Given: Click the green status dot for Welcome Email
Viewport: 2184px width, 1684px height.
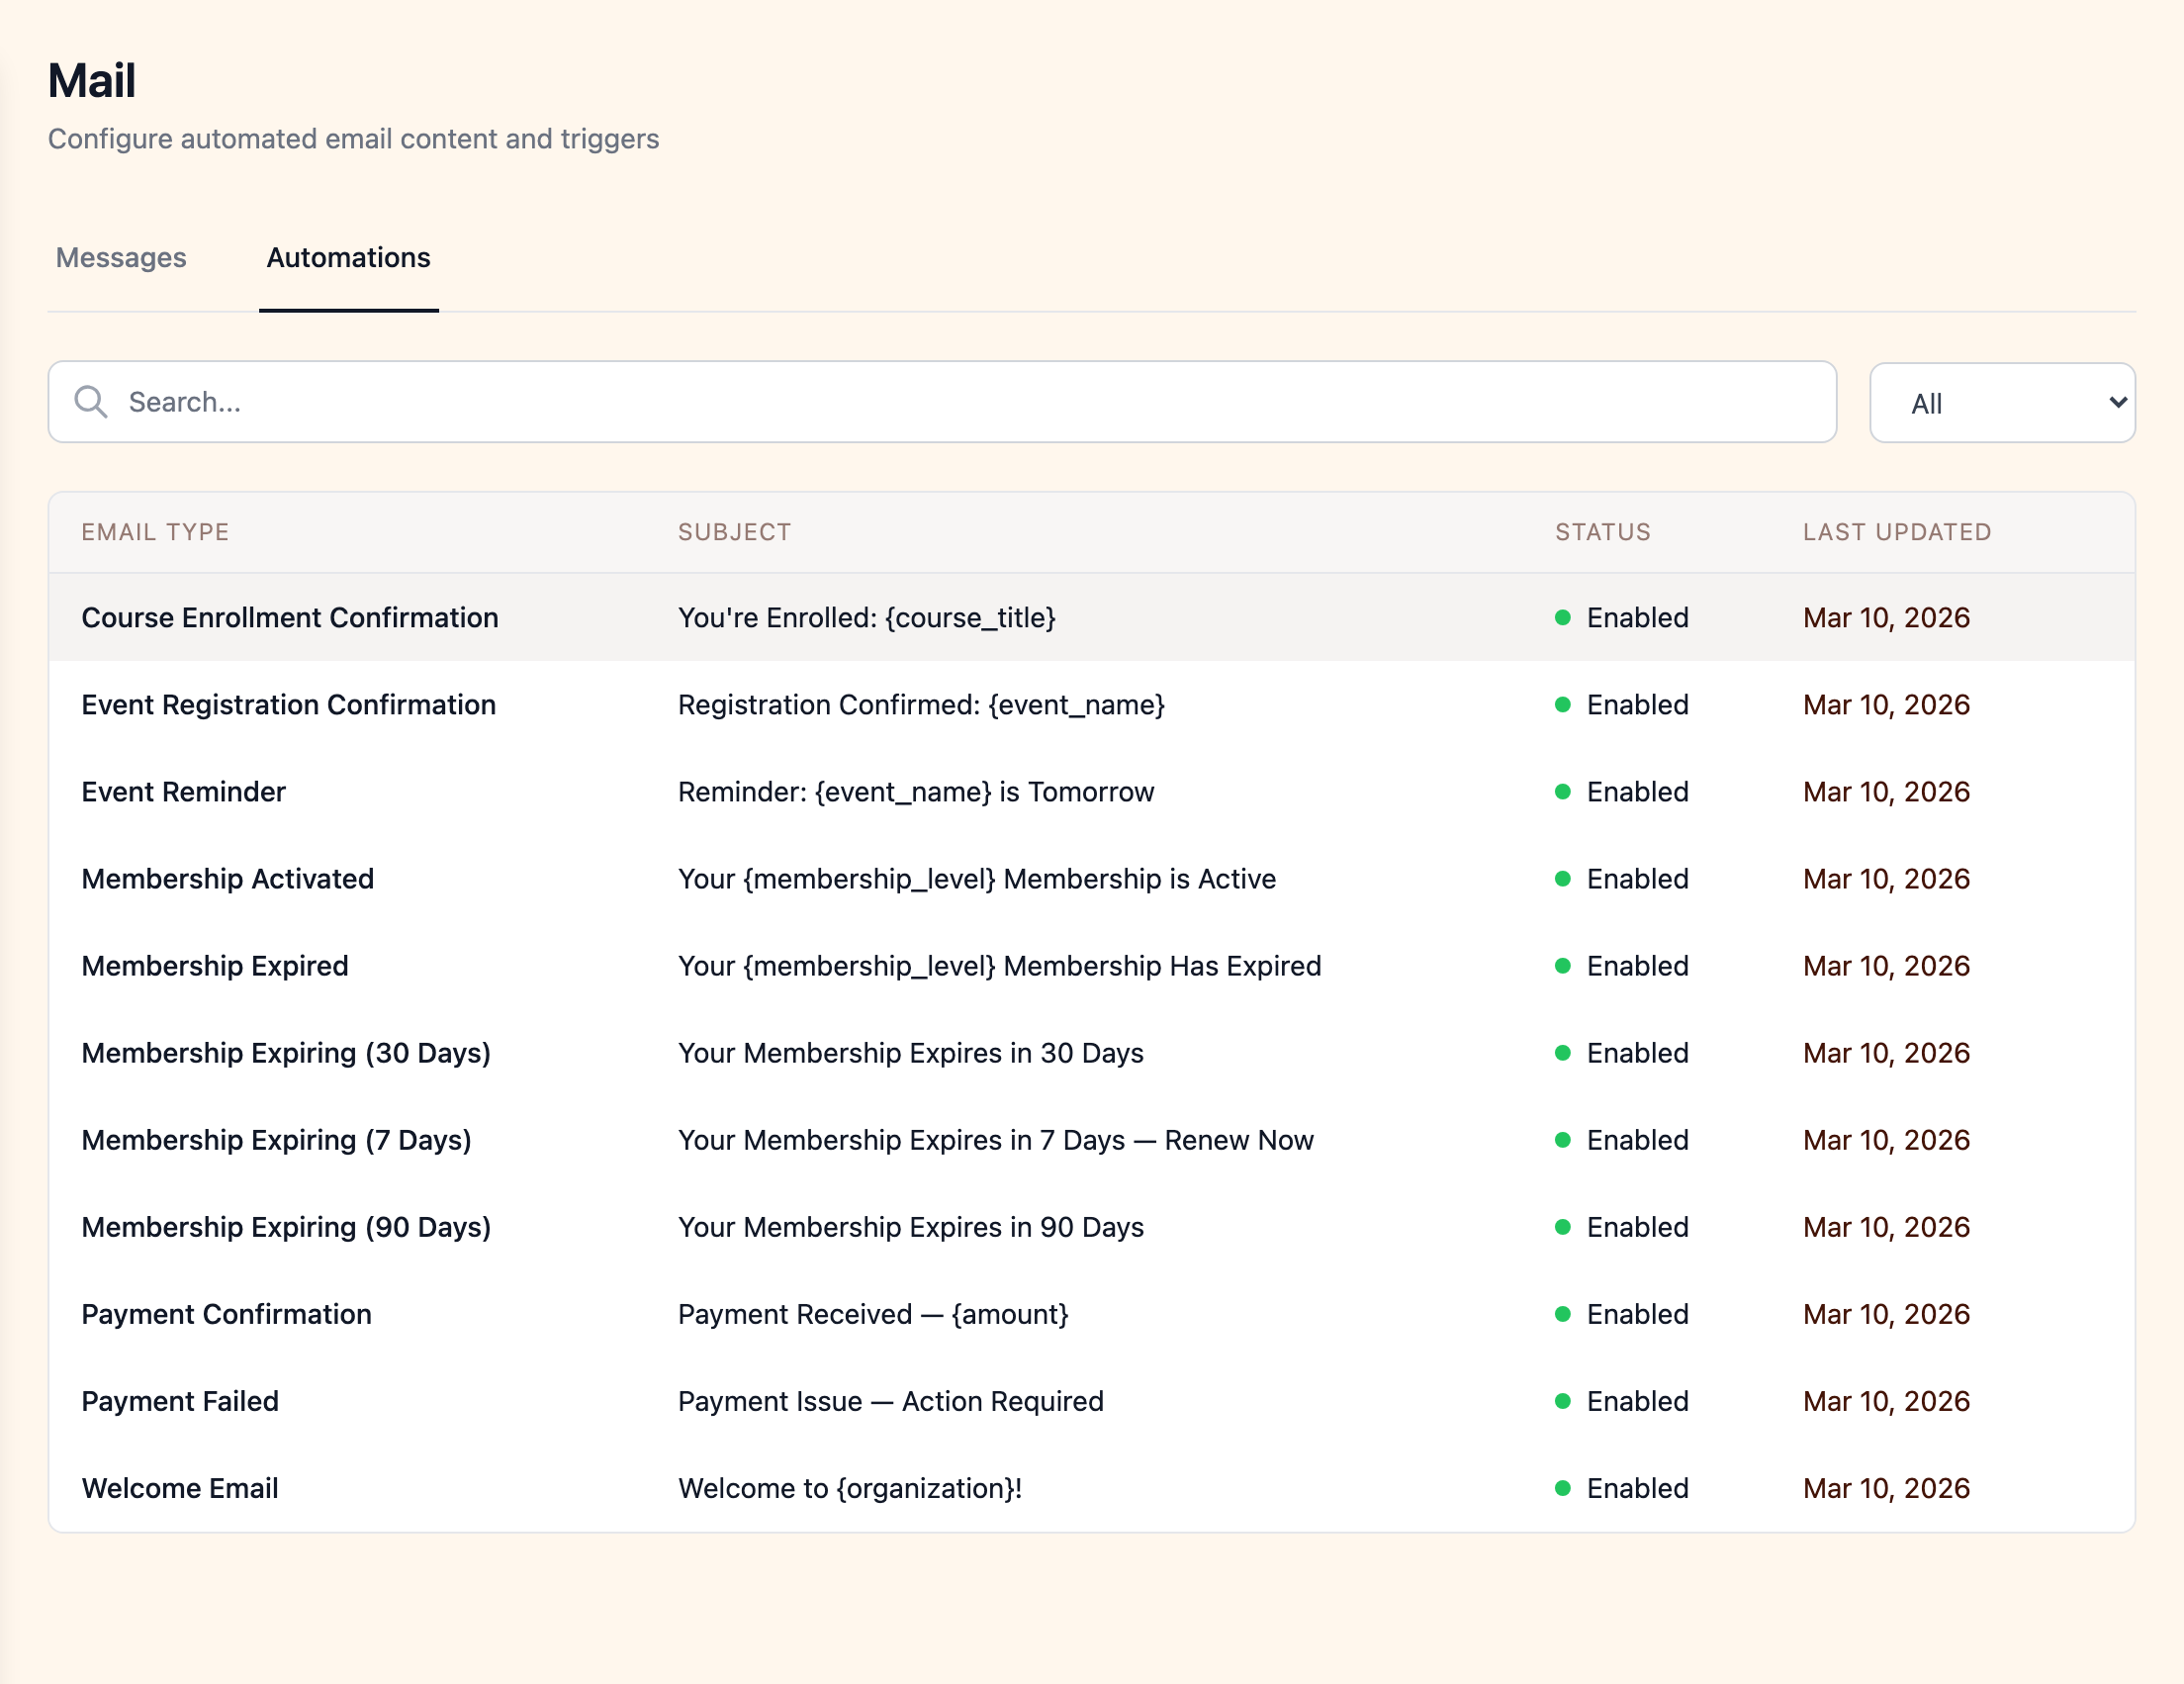Looking at the screenshot, I should (x=1563, y=1488).
